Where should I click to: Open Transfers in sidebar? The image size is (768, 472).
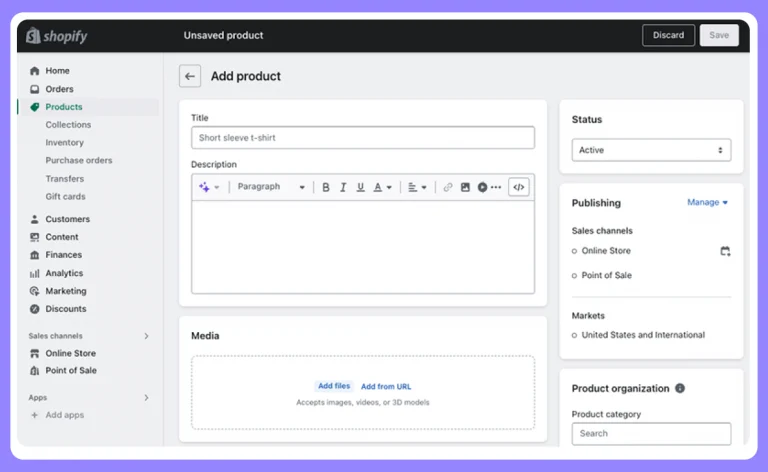click(65, 179)
